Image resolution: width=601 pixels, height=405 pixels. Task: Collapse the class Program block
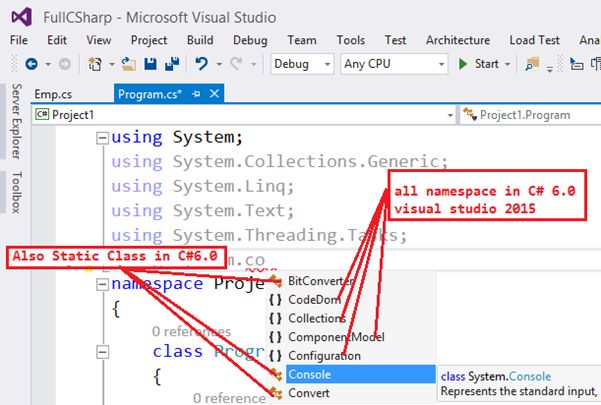pyautogui.click(x=102, y=352)
